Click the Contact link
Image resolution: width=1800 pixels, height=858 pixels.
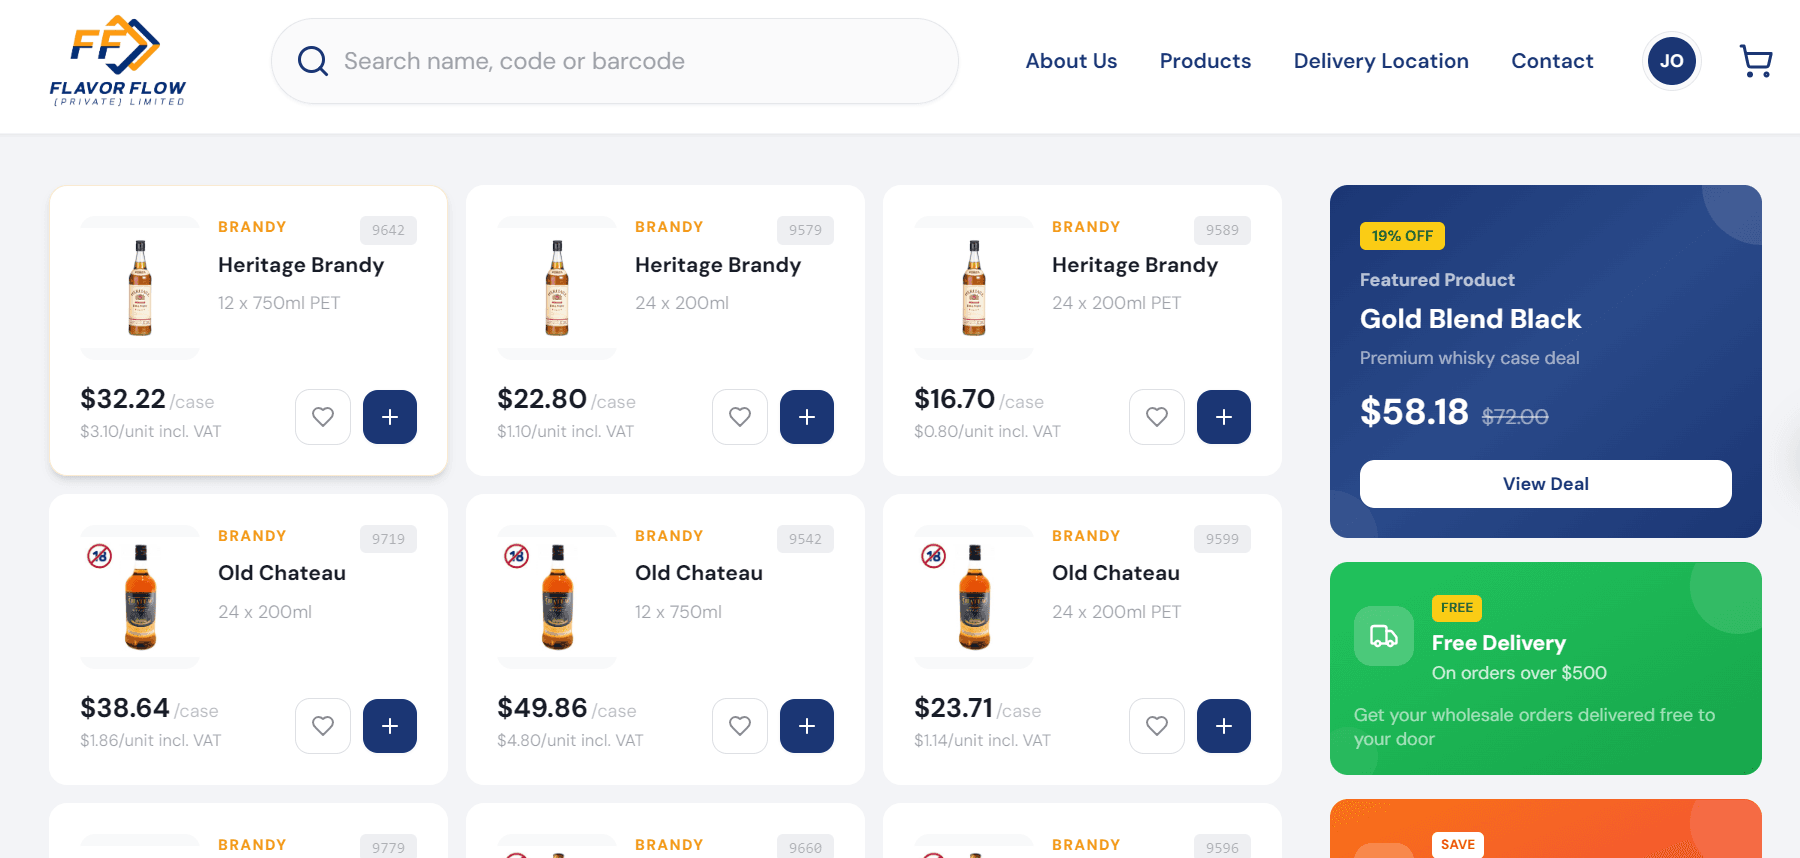click(x=1552, y=61)
